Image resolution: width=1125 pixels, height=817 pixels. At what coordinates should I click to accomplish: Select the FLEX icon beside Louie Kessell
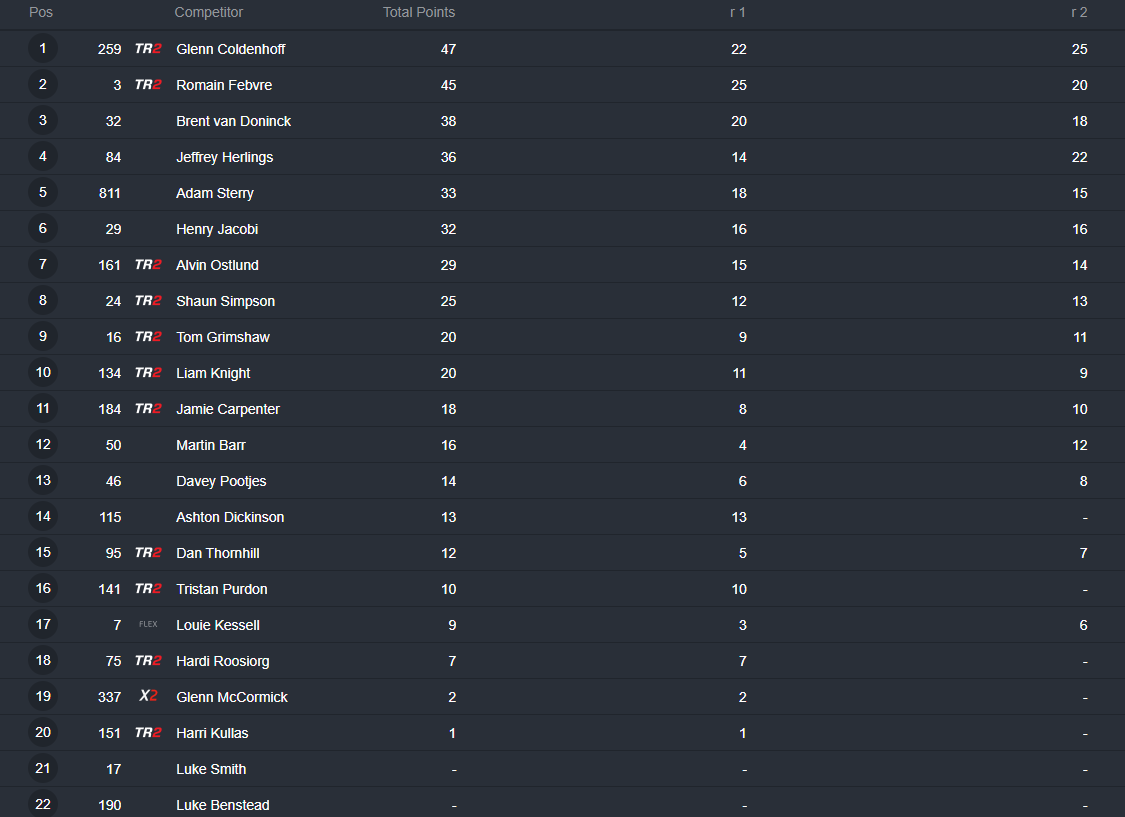click(x=148, y=624)
